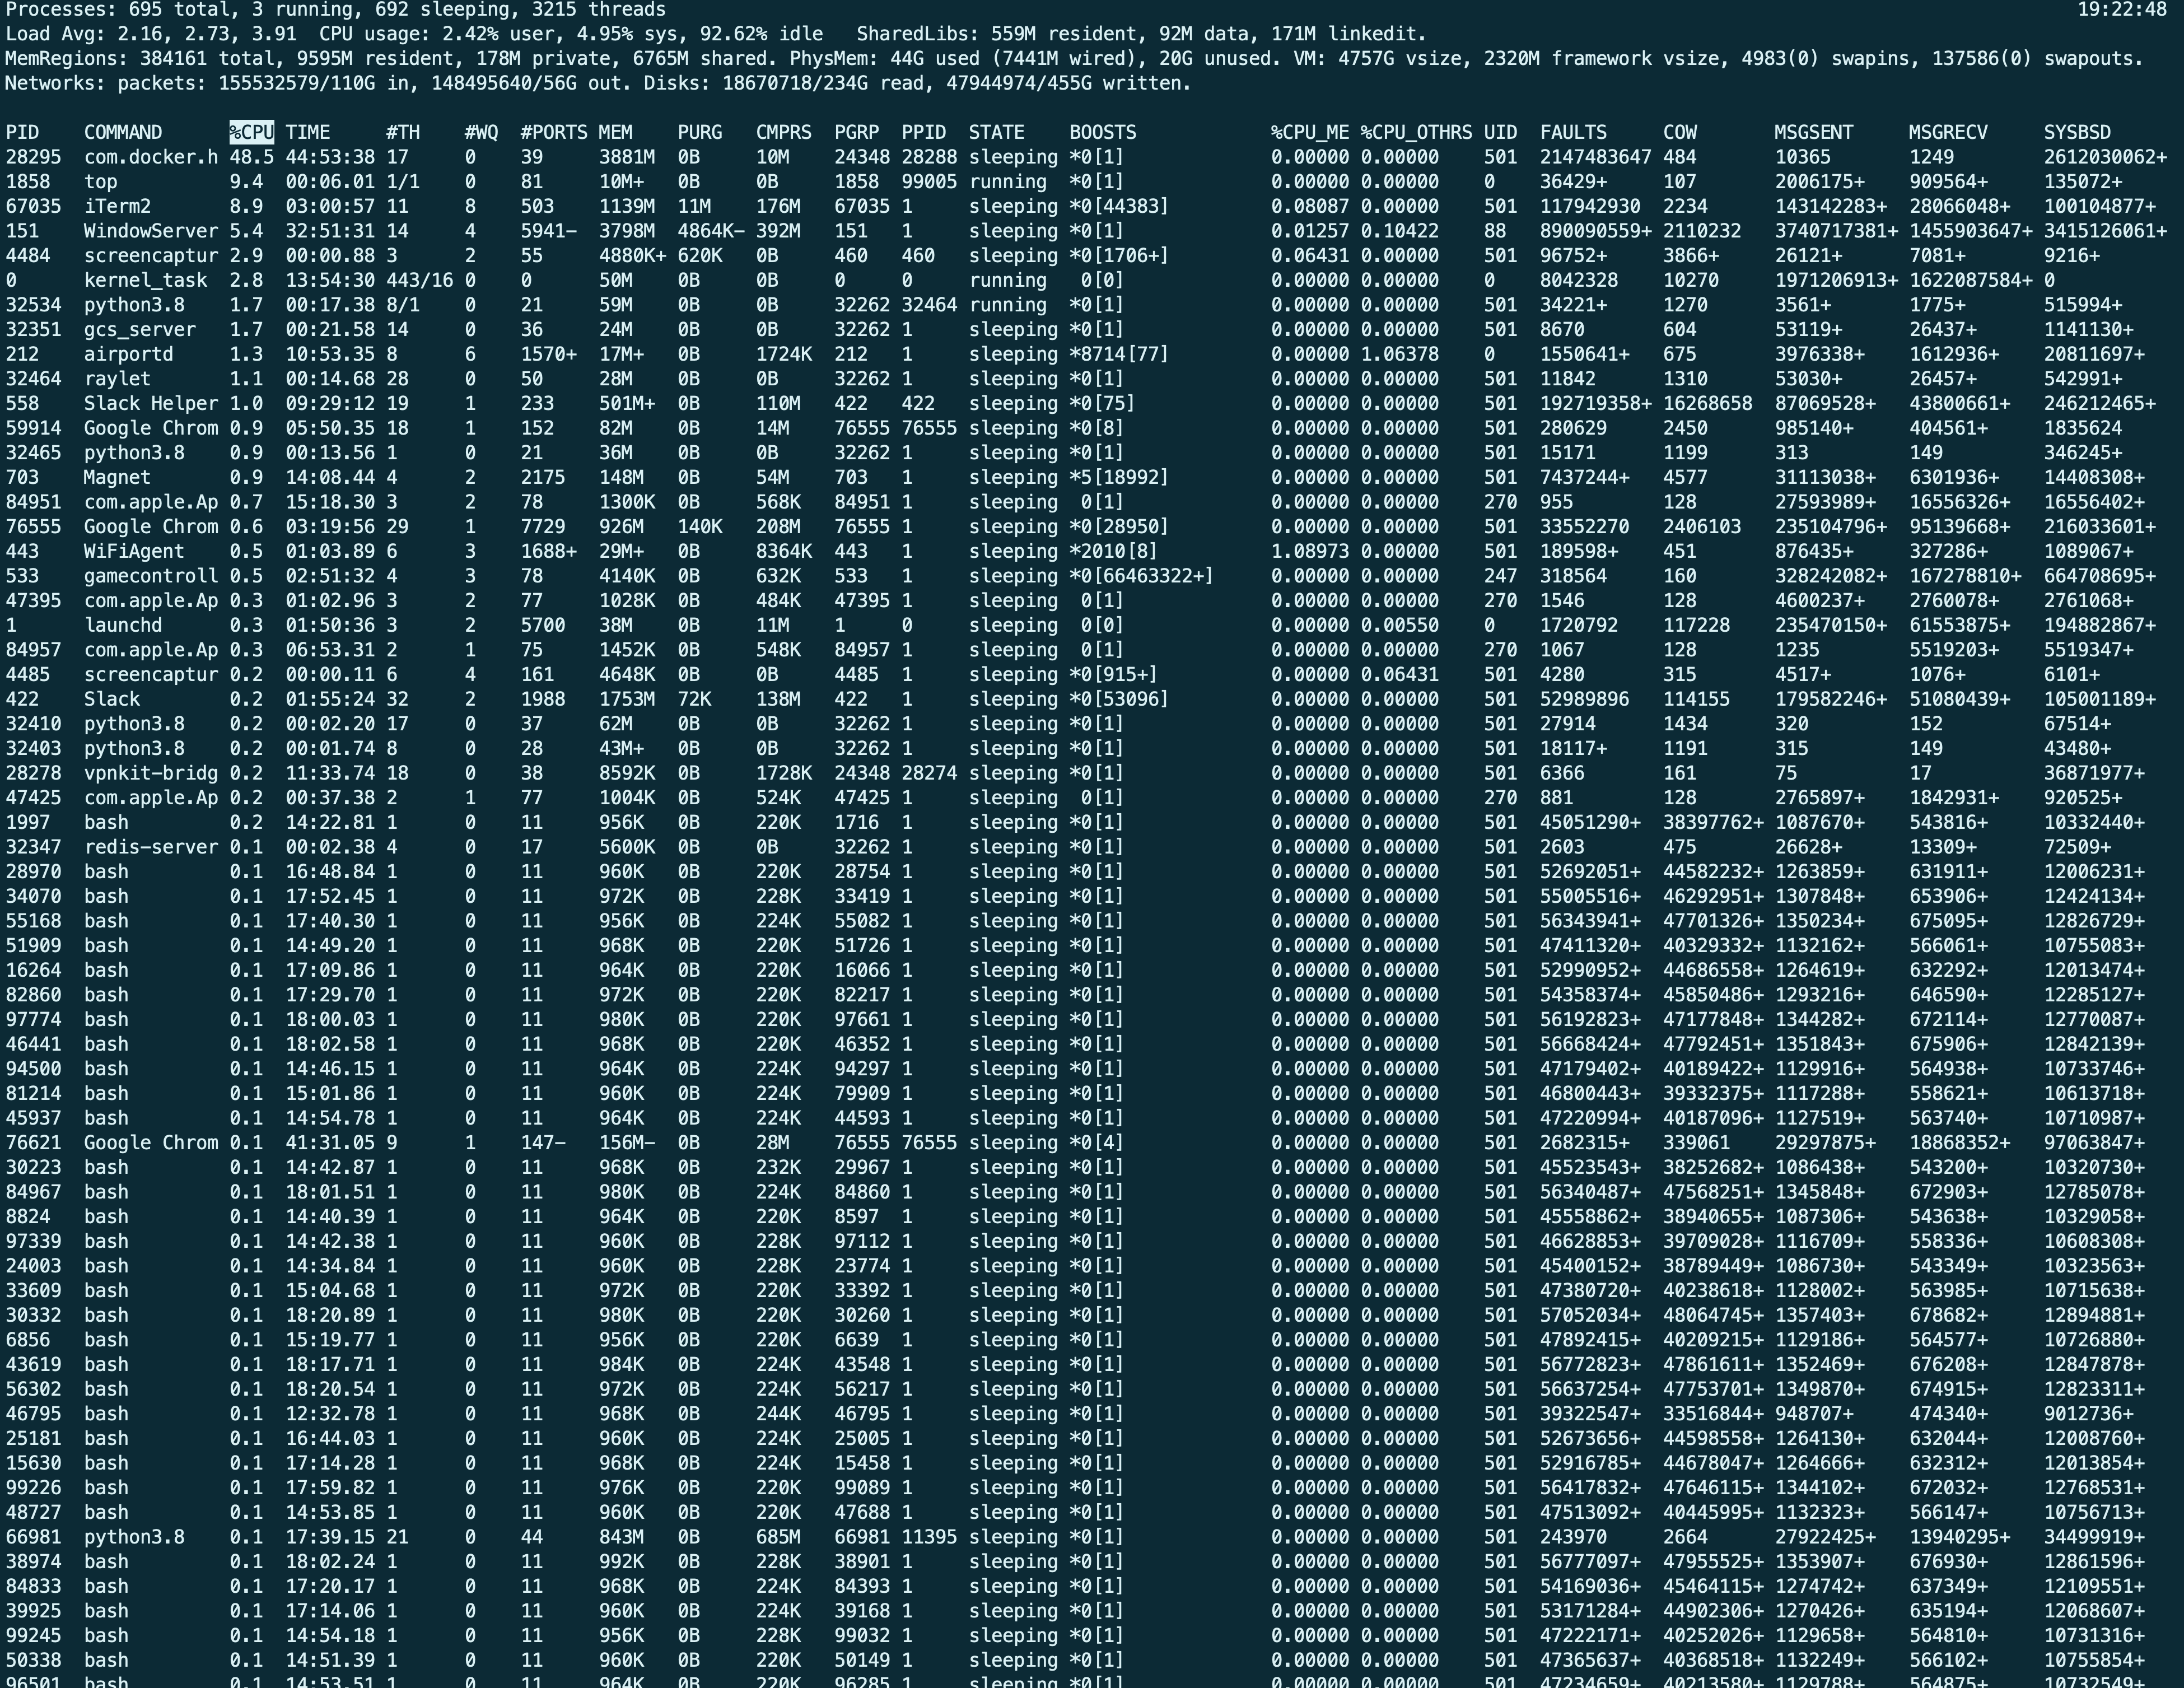Select the 1.06378 %CPU_OTHERS value
The image size is (2184, 1688).
tap(1400, 354)
